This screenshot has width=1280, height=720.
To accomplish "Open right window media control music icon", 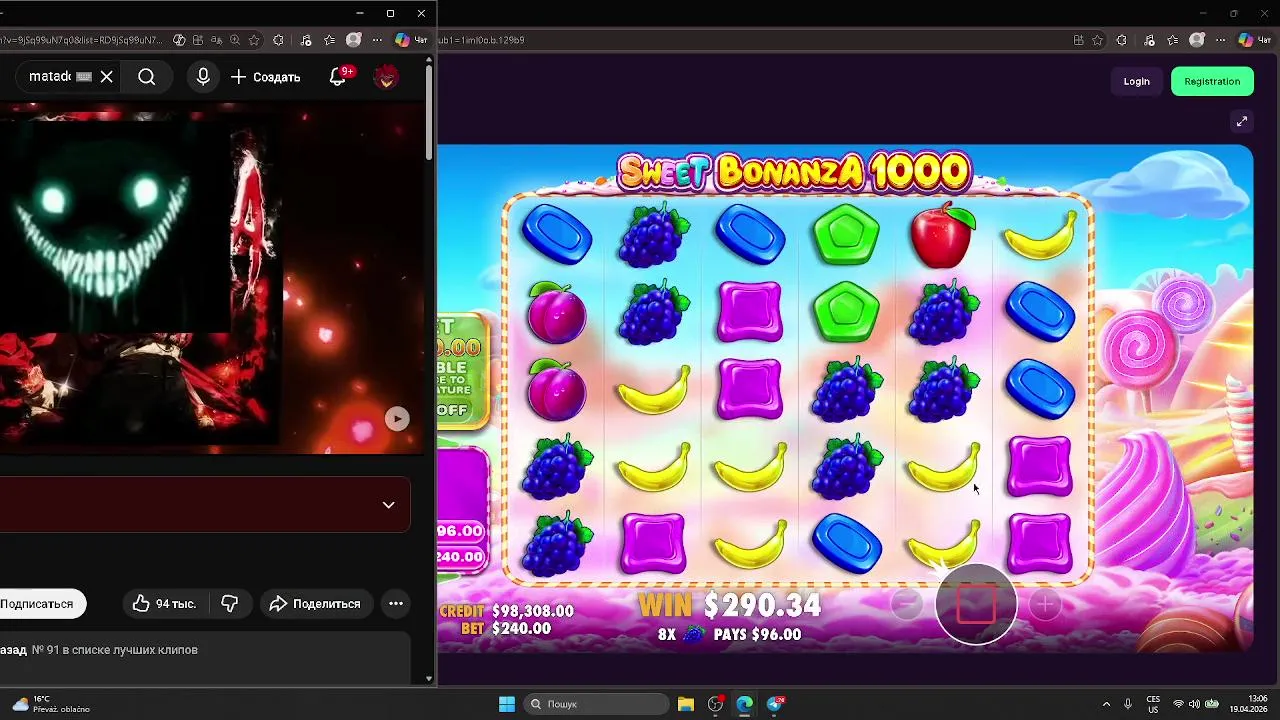I will point(1149,40).
